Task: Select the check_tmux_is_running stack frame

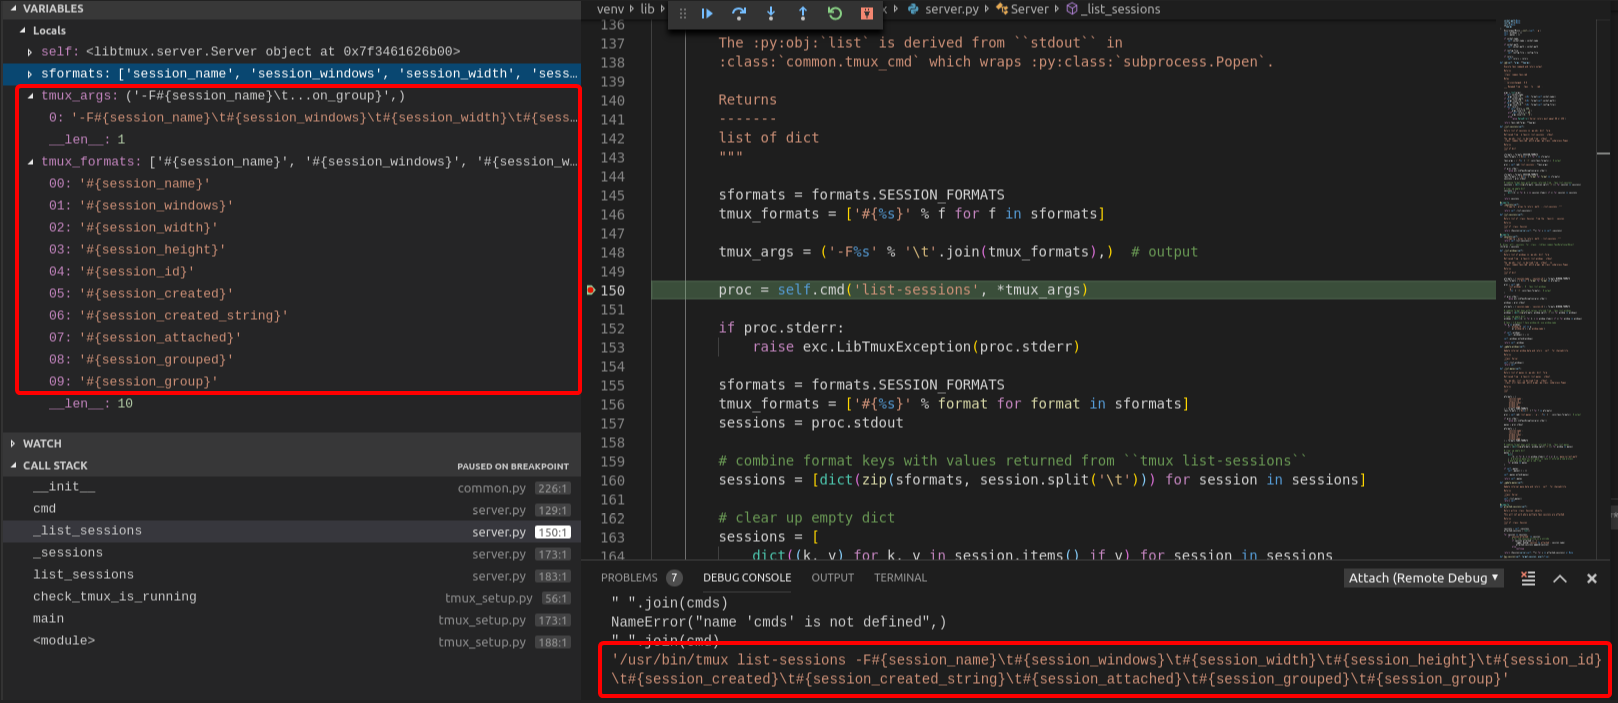Action: [x=291, y=597]
